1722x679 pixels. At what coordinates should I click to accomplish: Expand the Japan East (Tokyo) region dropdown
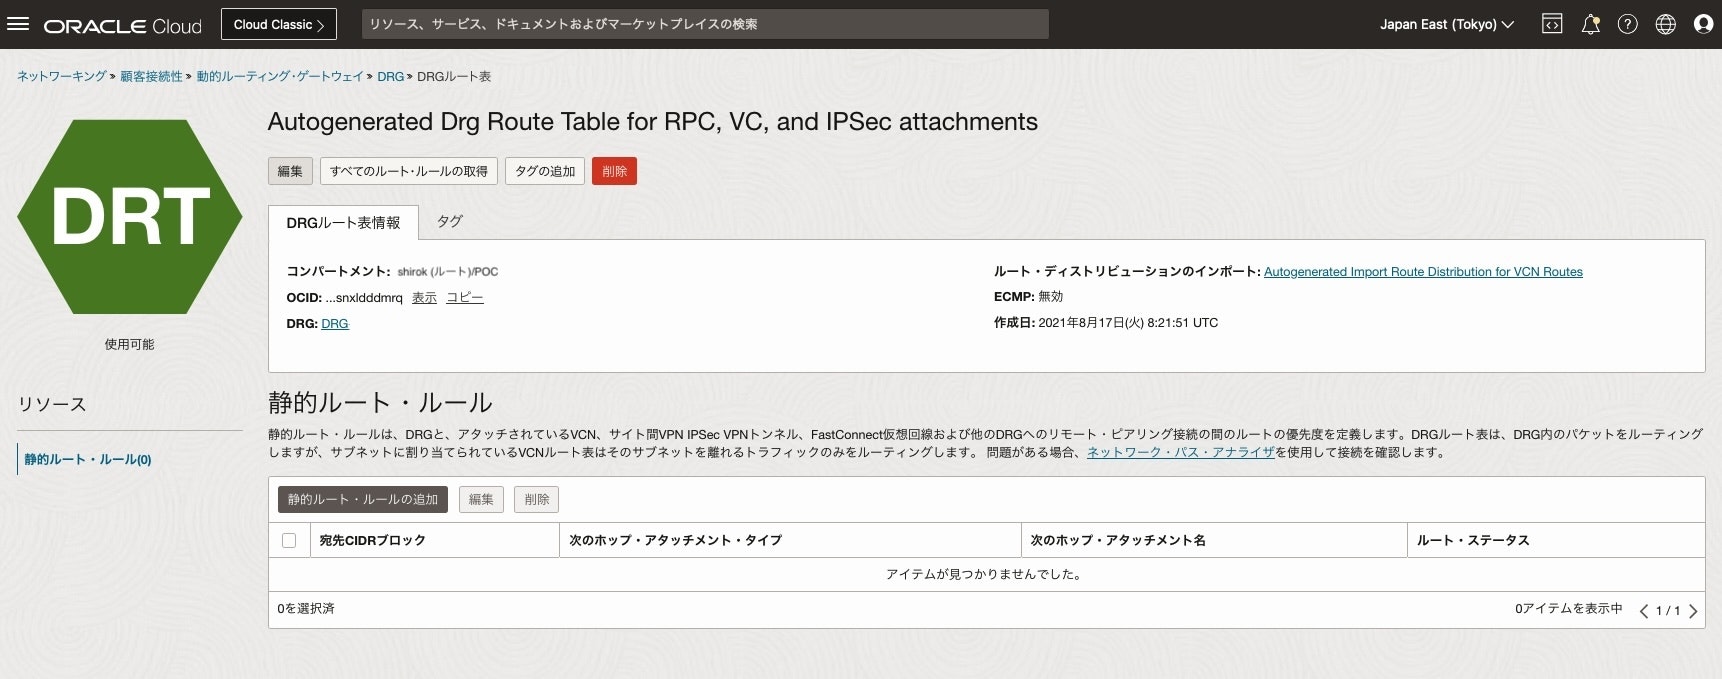[1447, 24]
